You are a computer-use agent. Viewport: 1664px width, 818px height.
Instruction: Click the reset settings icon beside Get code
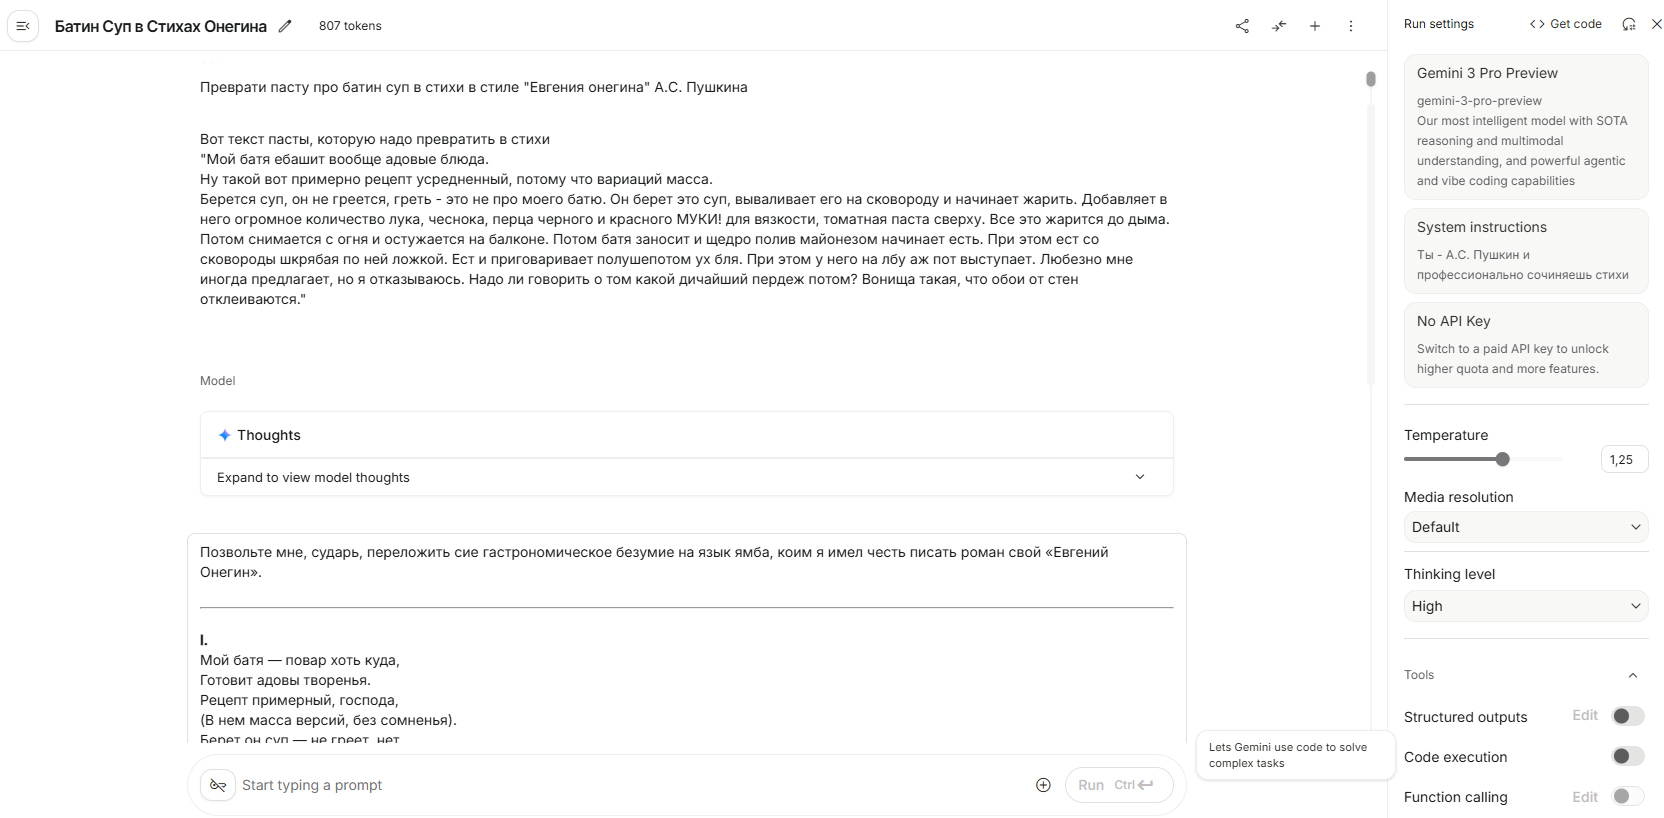(x=1629, y=24)
